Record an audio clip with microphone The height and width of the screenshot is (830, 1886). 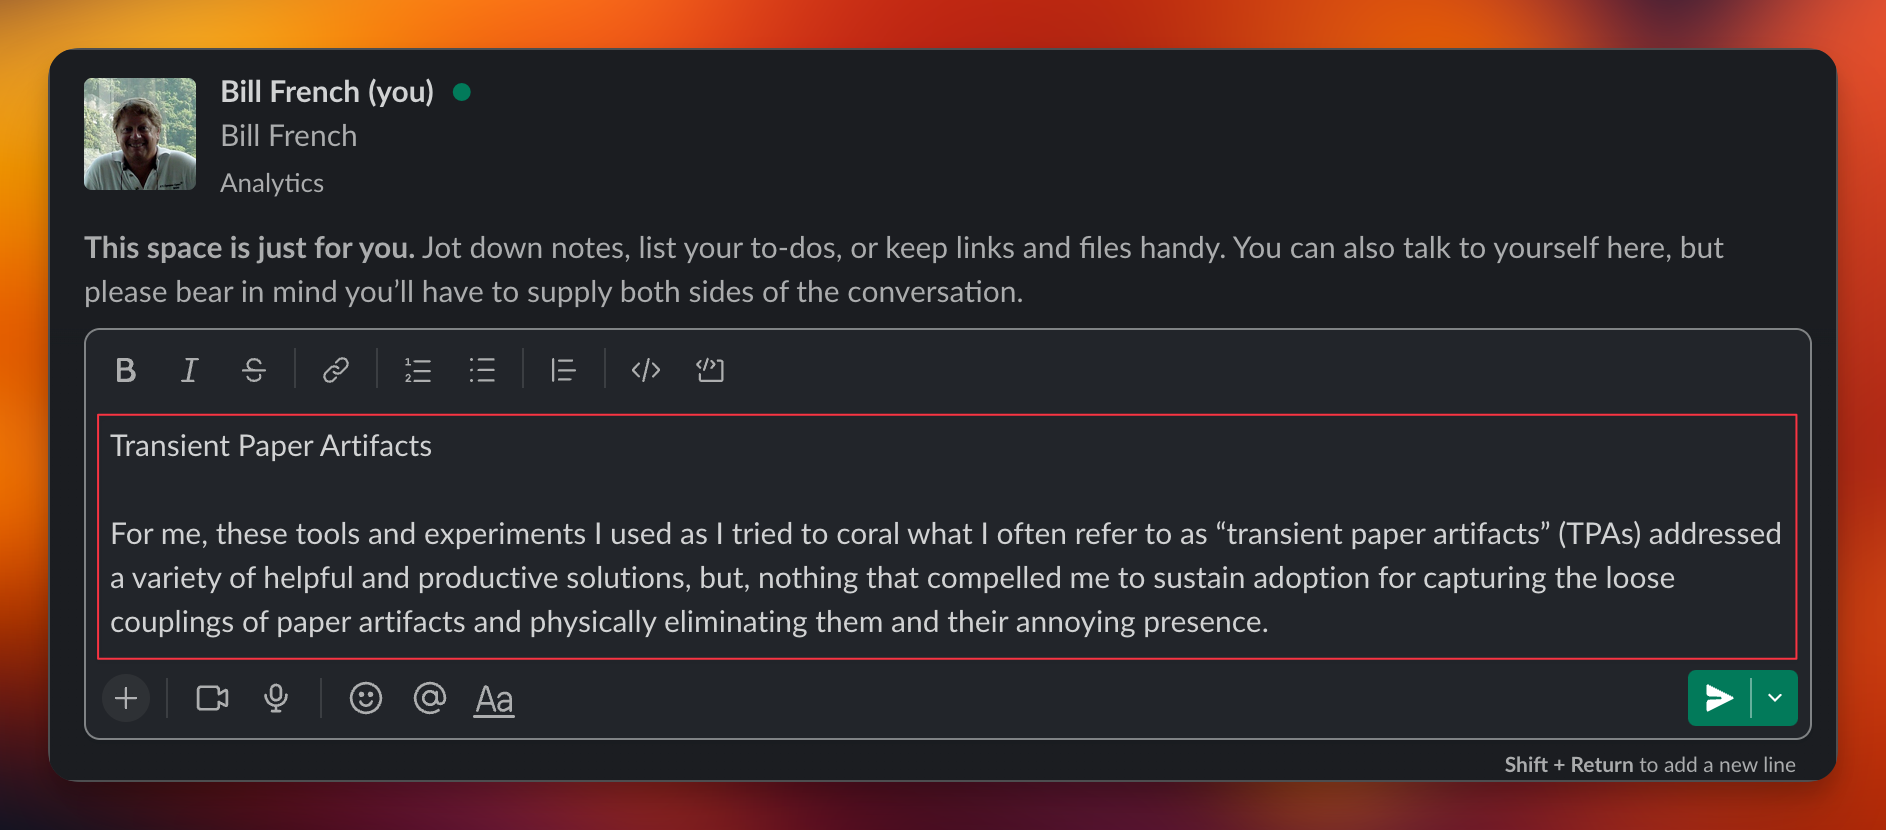click(276, 698)
